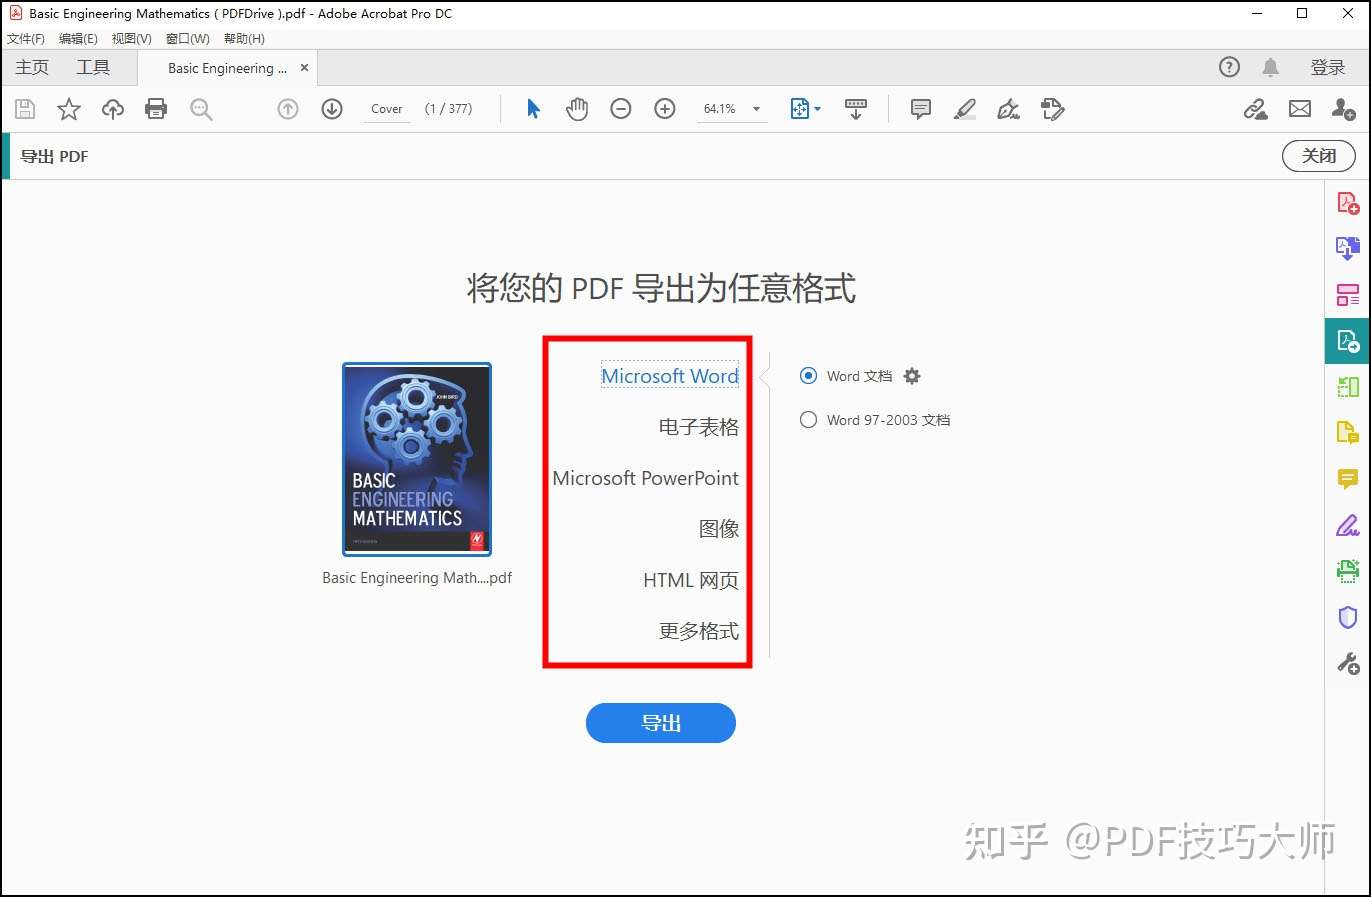Open the yellow Edit PDF sidebar icon
Image resolution: width=1371 pixels, height=897 pixels.
[1348, 433]
